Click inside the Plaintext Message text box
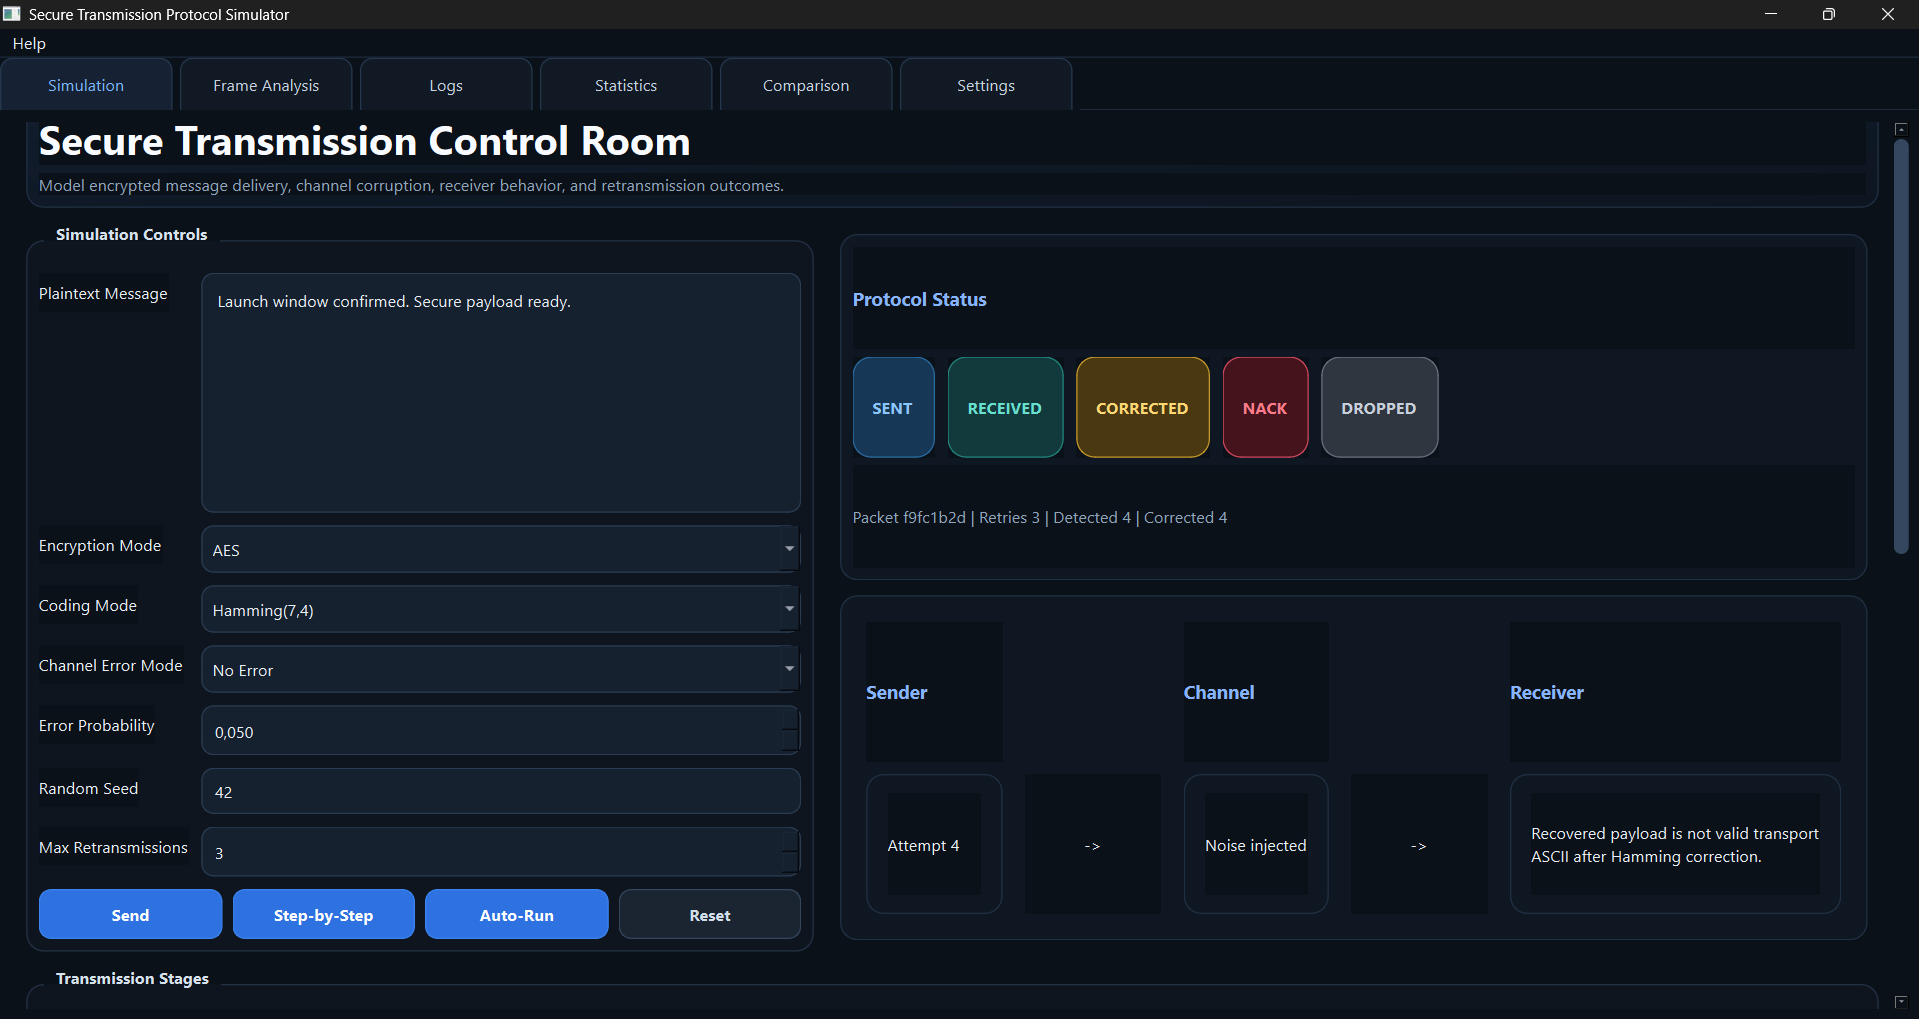1919x1019 pixels. click(x=500, y=393)
